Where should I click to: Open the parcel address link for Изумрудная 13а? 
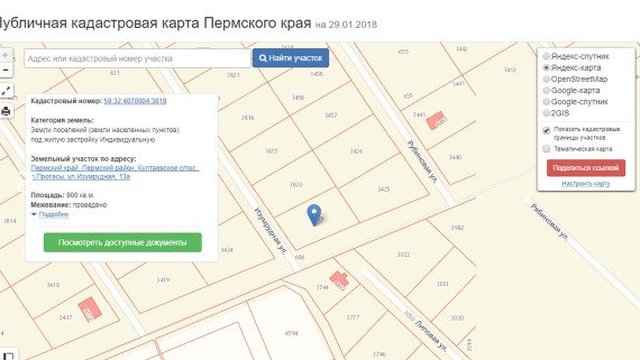tap(115, 172)
